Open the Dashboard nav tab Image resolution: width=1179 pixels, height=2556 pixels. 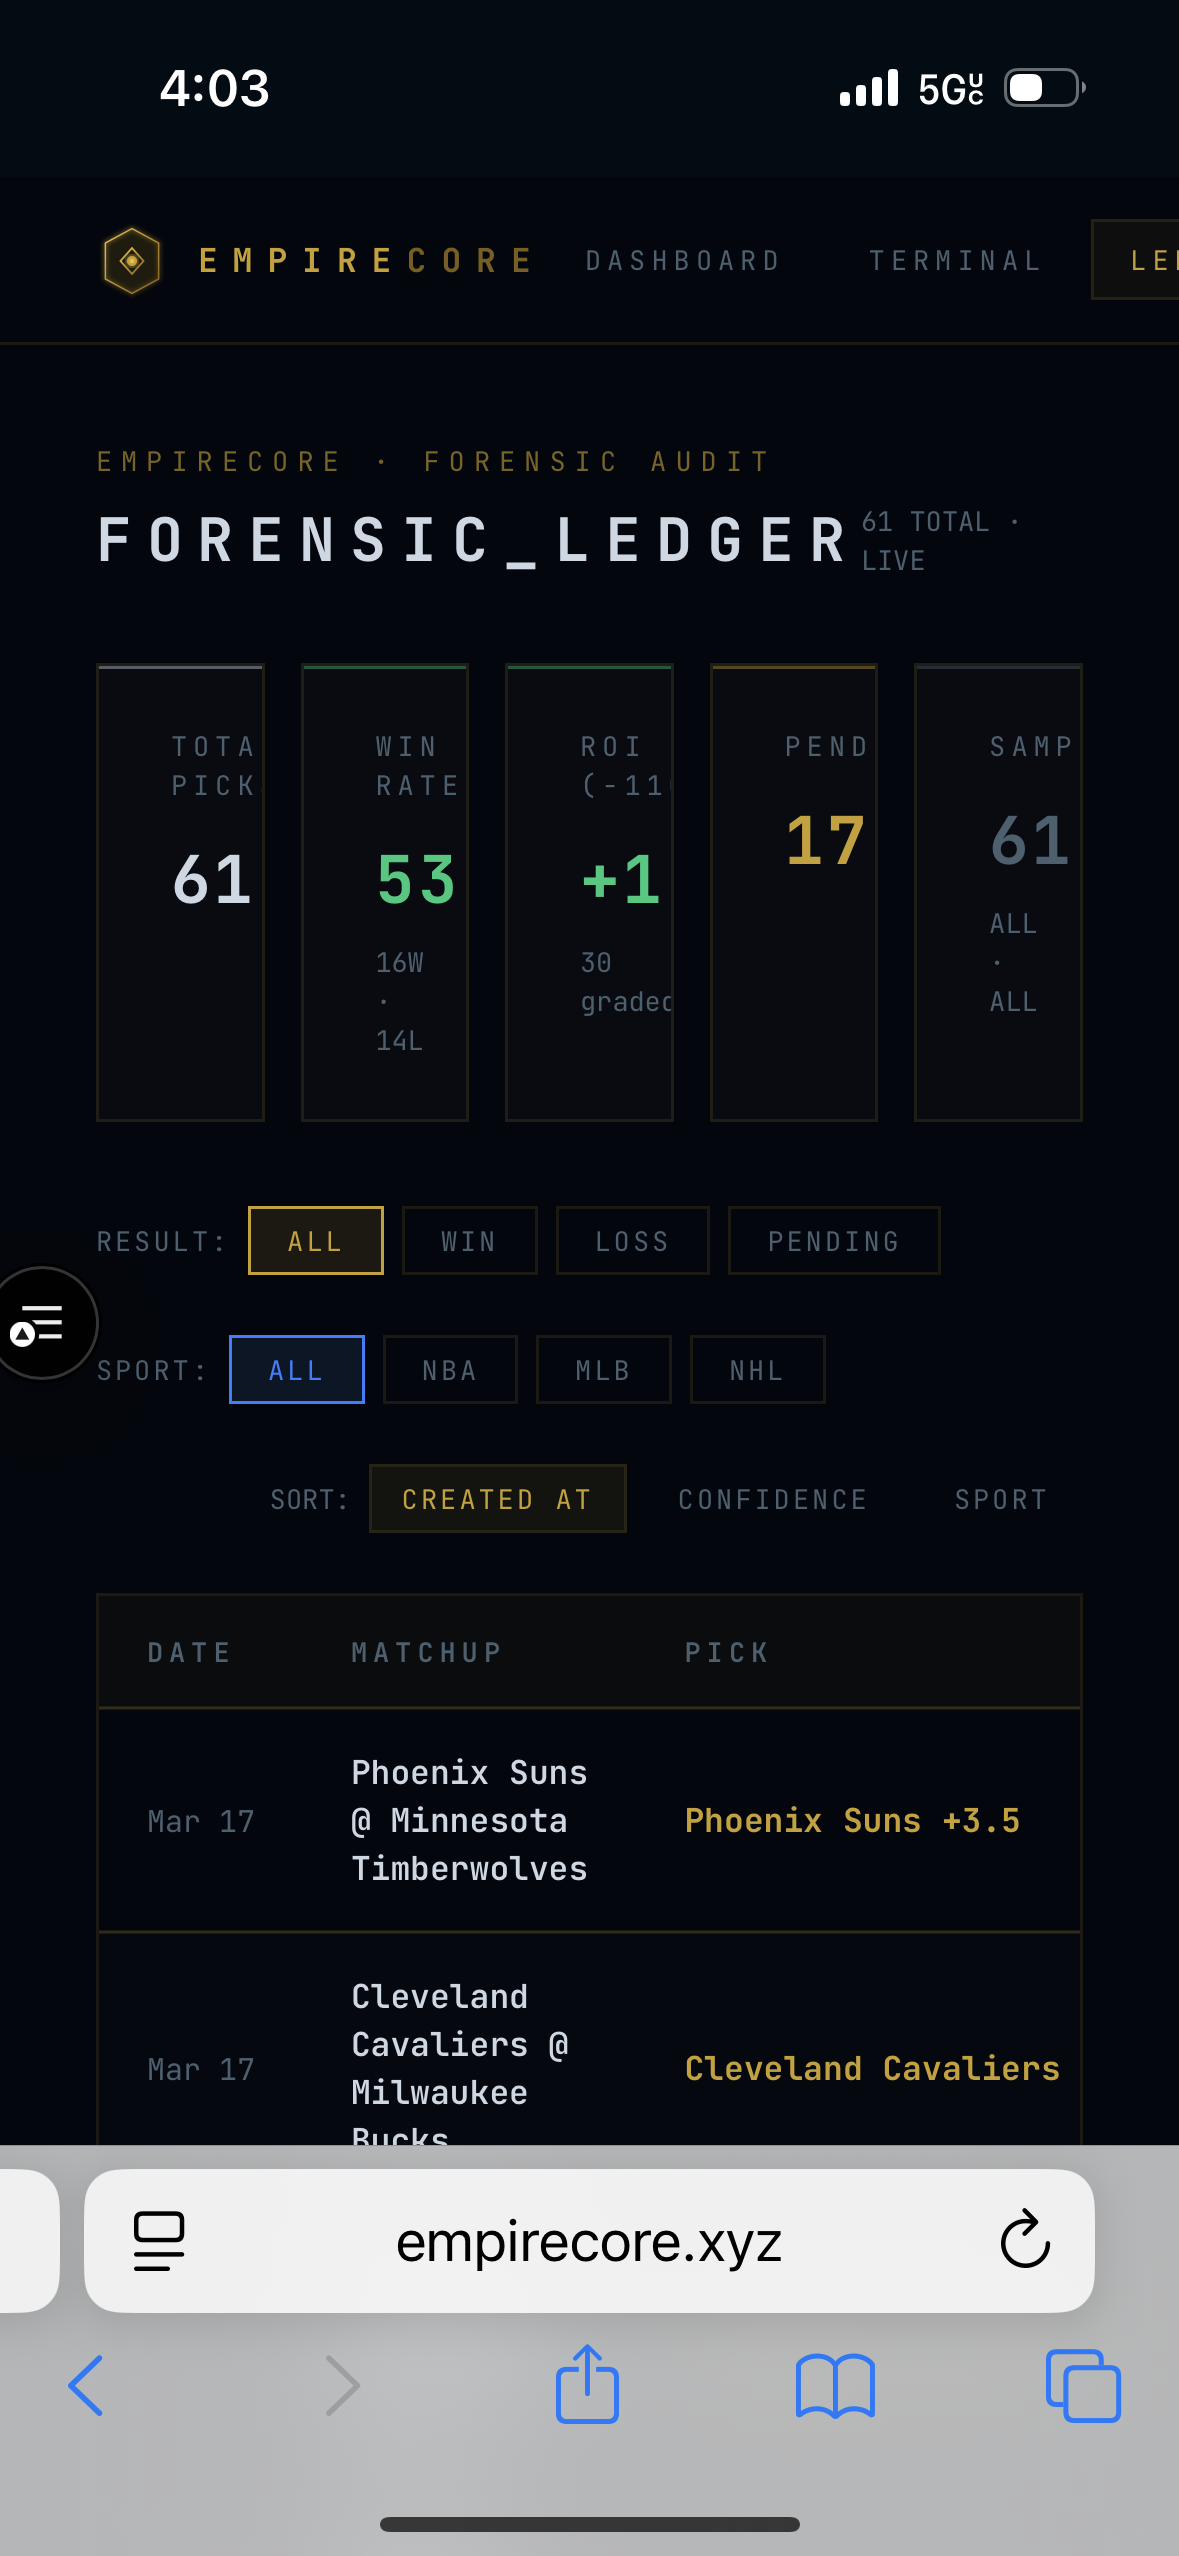683,261
